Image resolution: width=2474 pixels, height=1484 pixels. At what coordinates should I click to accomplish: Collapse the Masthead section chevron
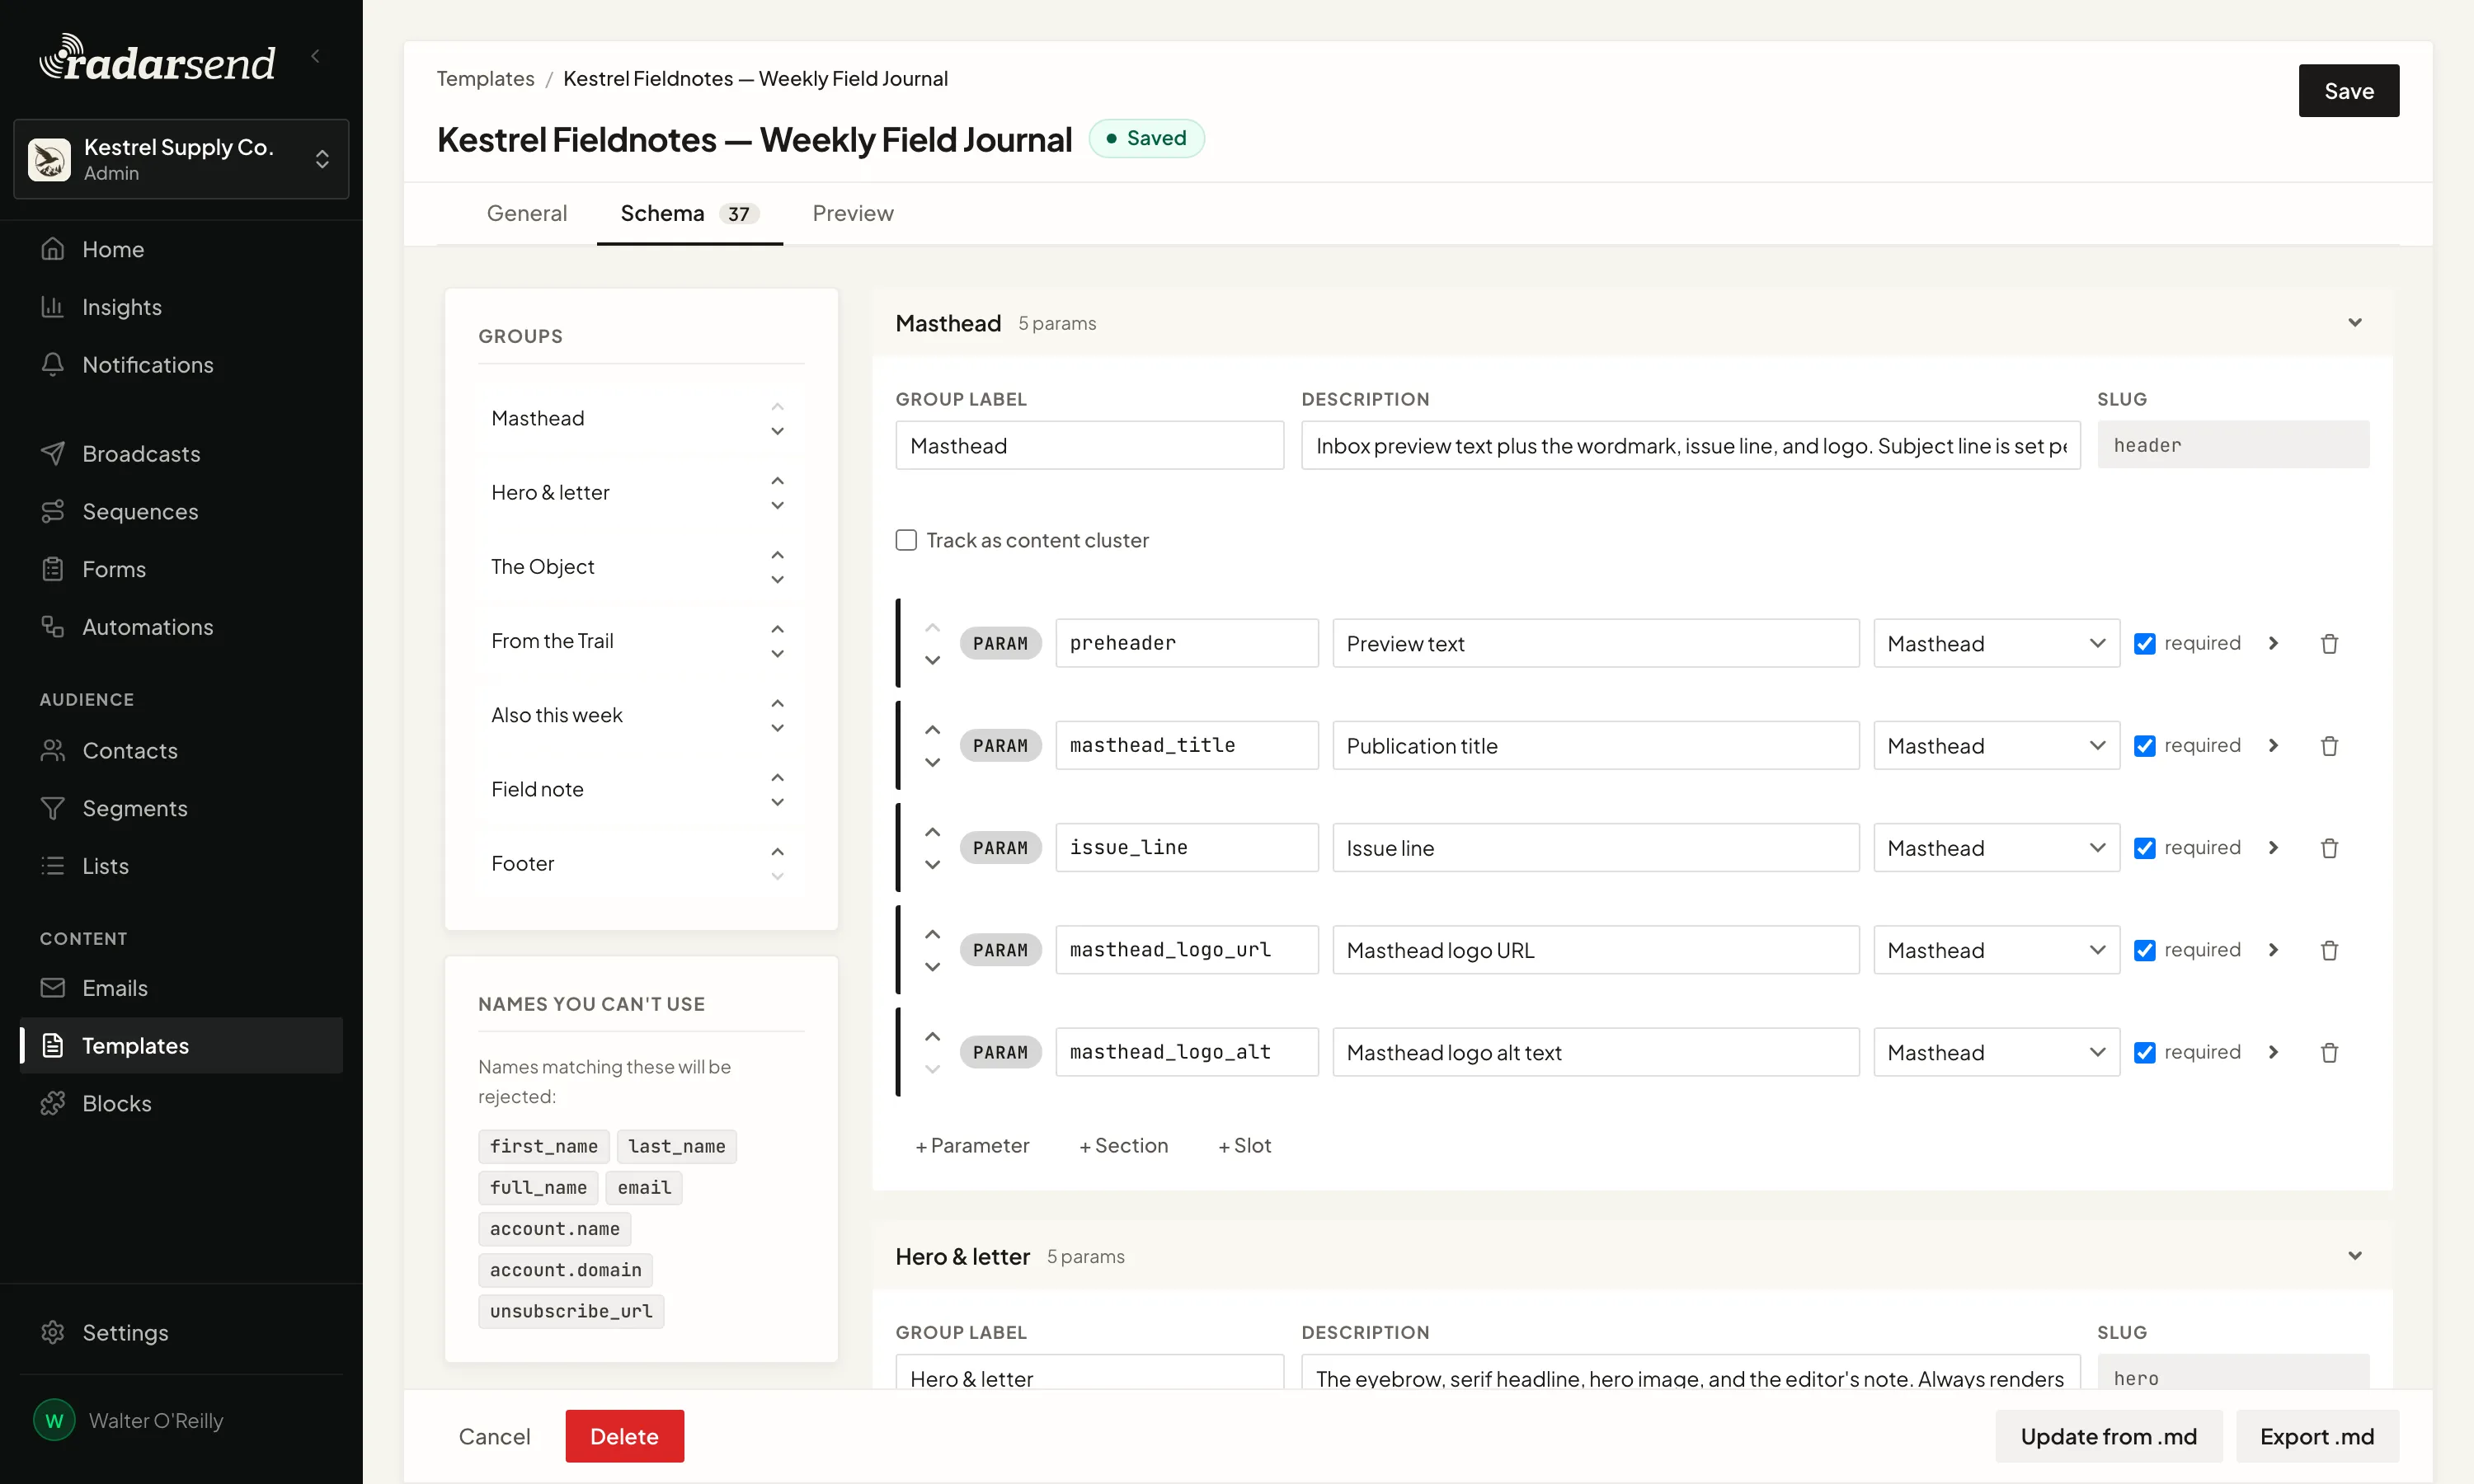tap(2354, 323)
